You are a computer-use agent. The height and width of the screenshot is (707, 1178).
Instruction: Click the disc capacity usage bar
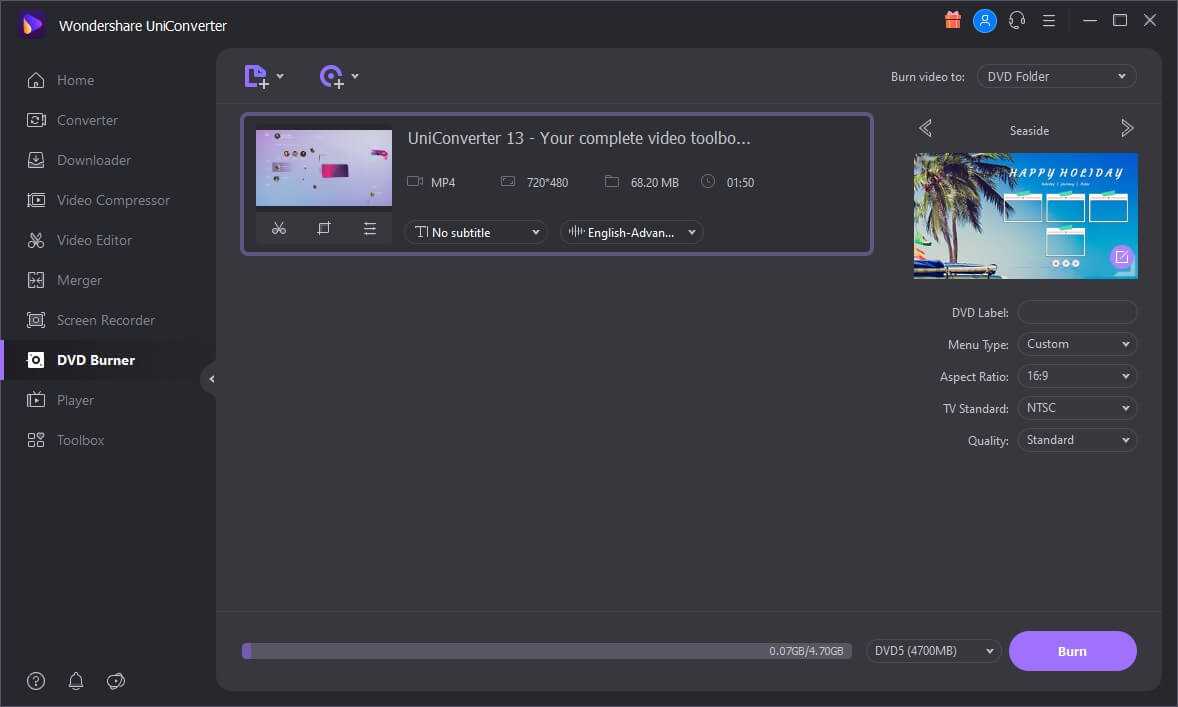(547, 651)
